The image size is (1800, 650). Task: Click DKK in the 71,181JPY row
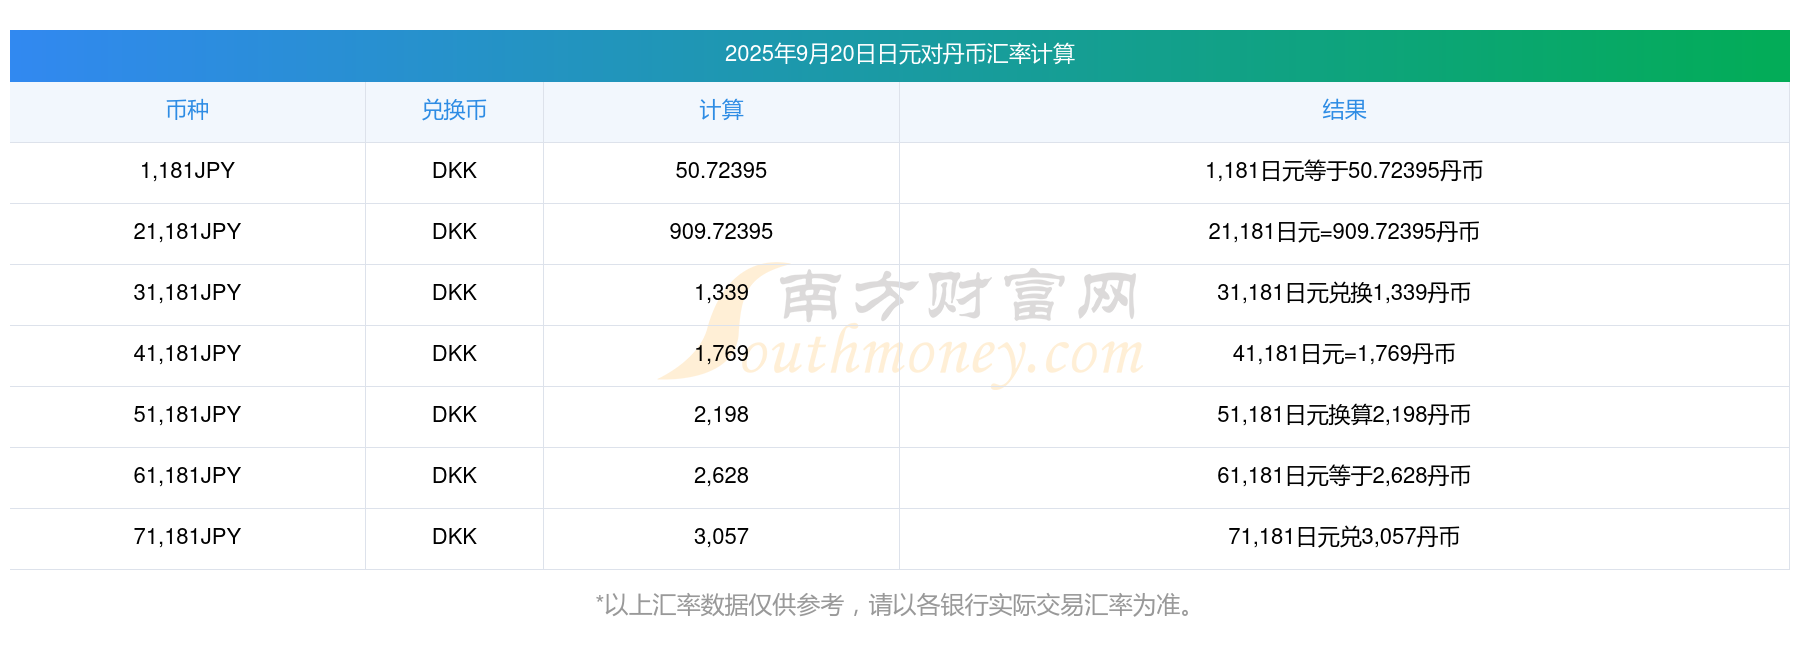click(454, 537)
